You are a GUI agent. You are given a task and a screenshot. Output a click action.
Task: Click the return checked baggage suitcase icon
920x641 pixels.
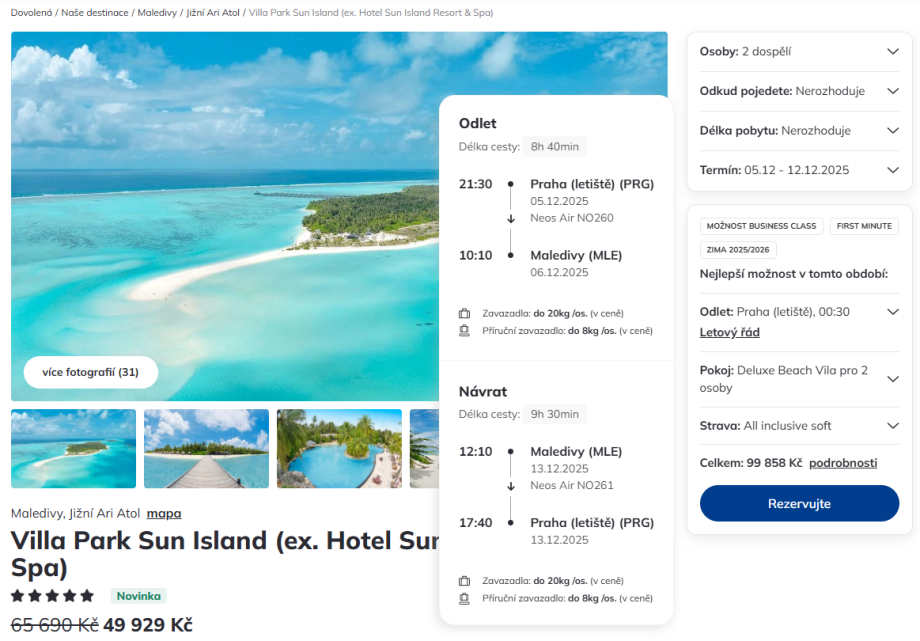[464, 581]
